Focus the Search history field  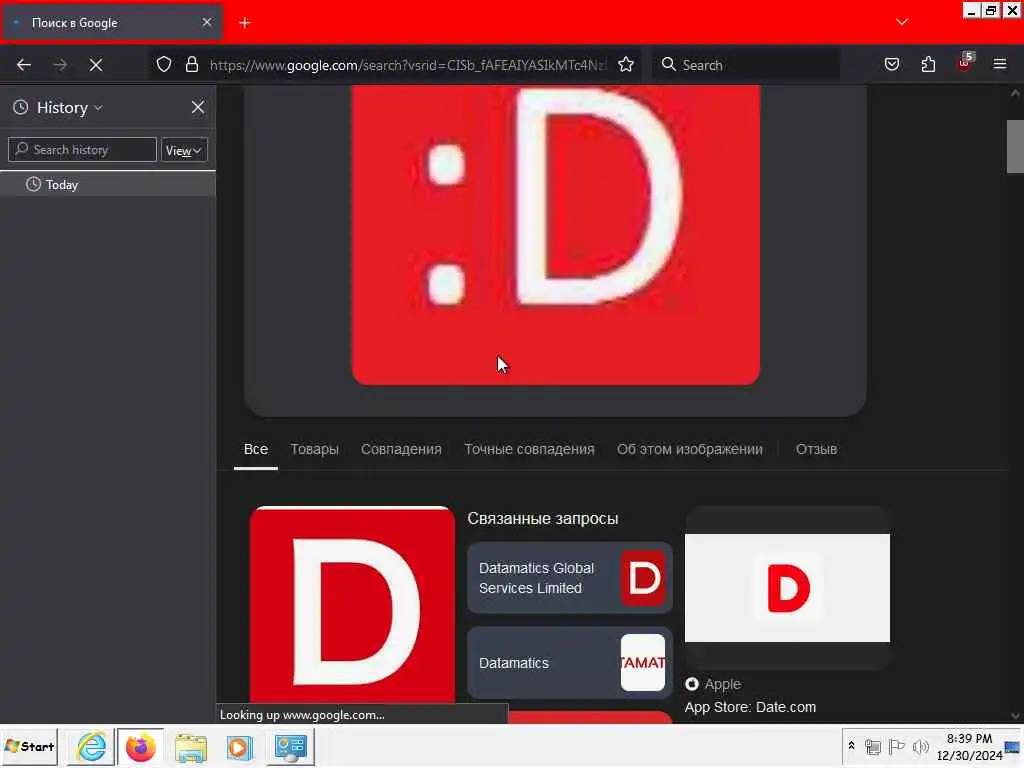click(82, 150)
